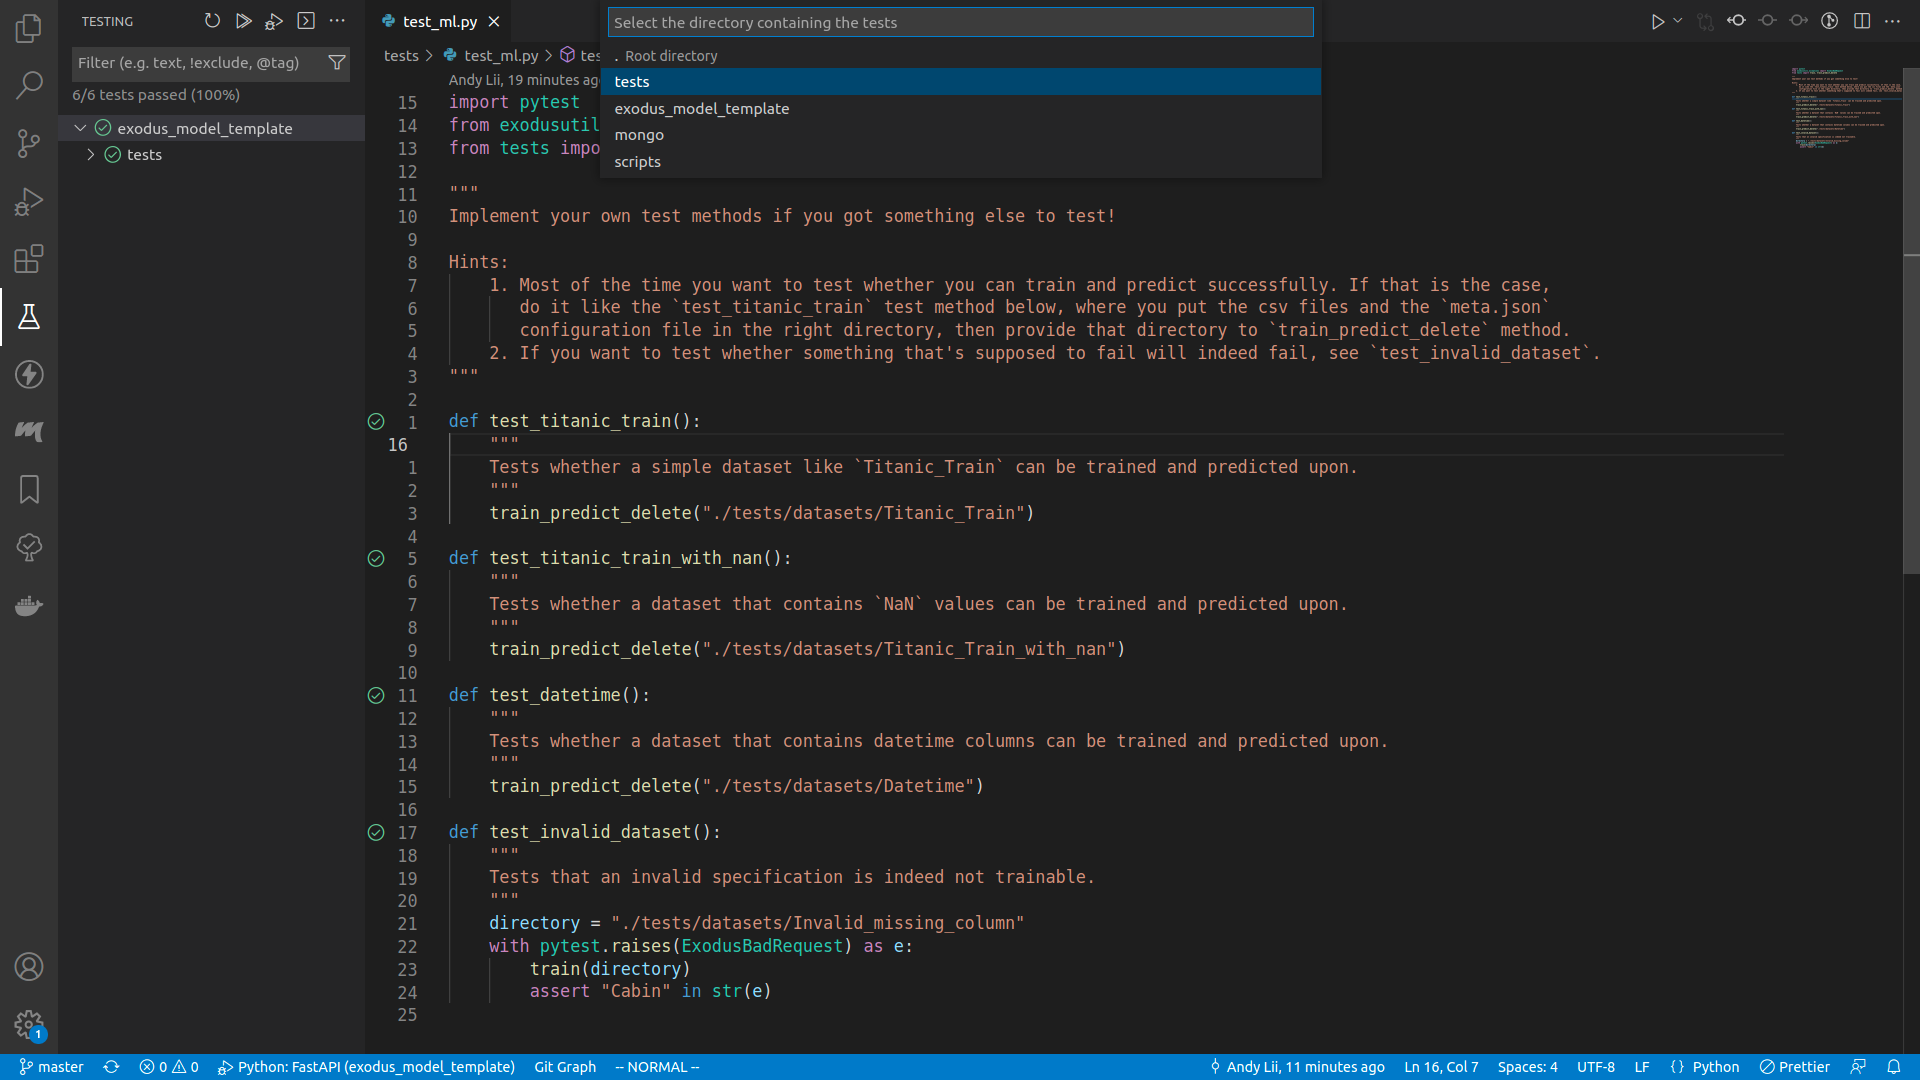Run all tests button
Image resolution: width=1920 pixels, height=1080 pixels.
[243, 21]
